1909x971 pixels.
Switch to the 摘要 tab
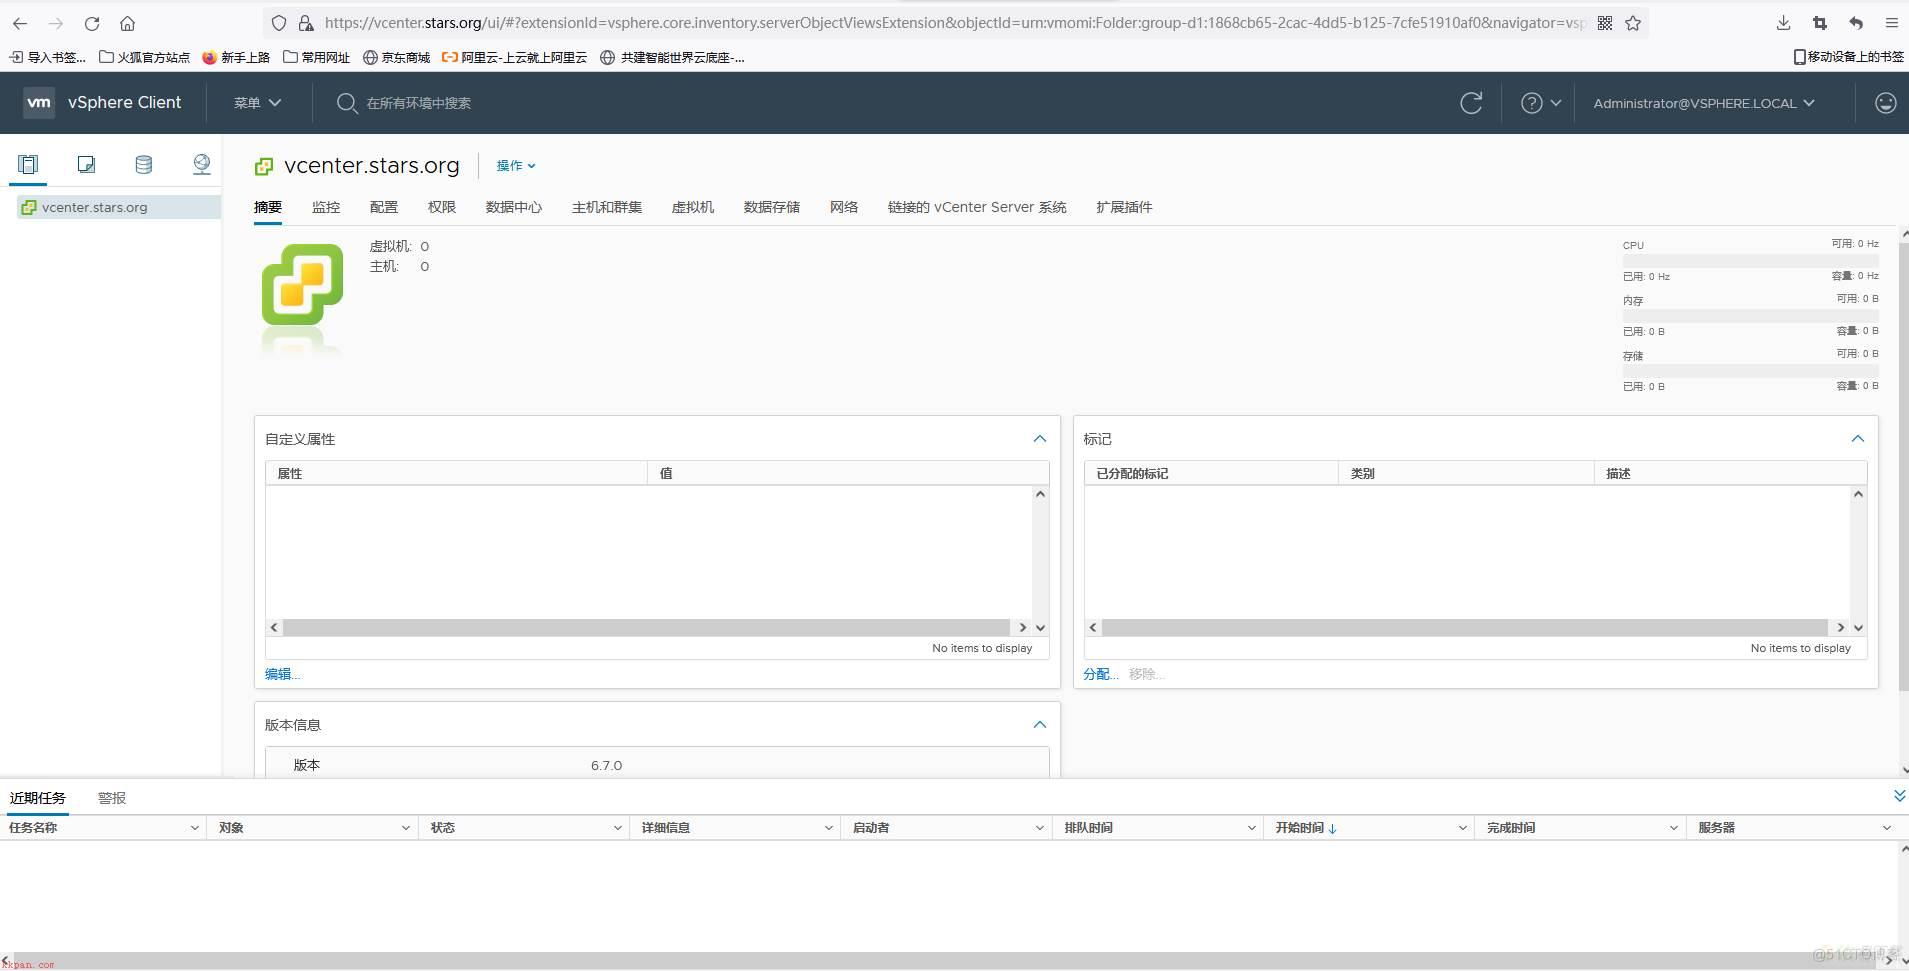coord(268,207)
